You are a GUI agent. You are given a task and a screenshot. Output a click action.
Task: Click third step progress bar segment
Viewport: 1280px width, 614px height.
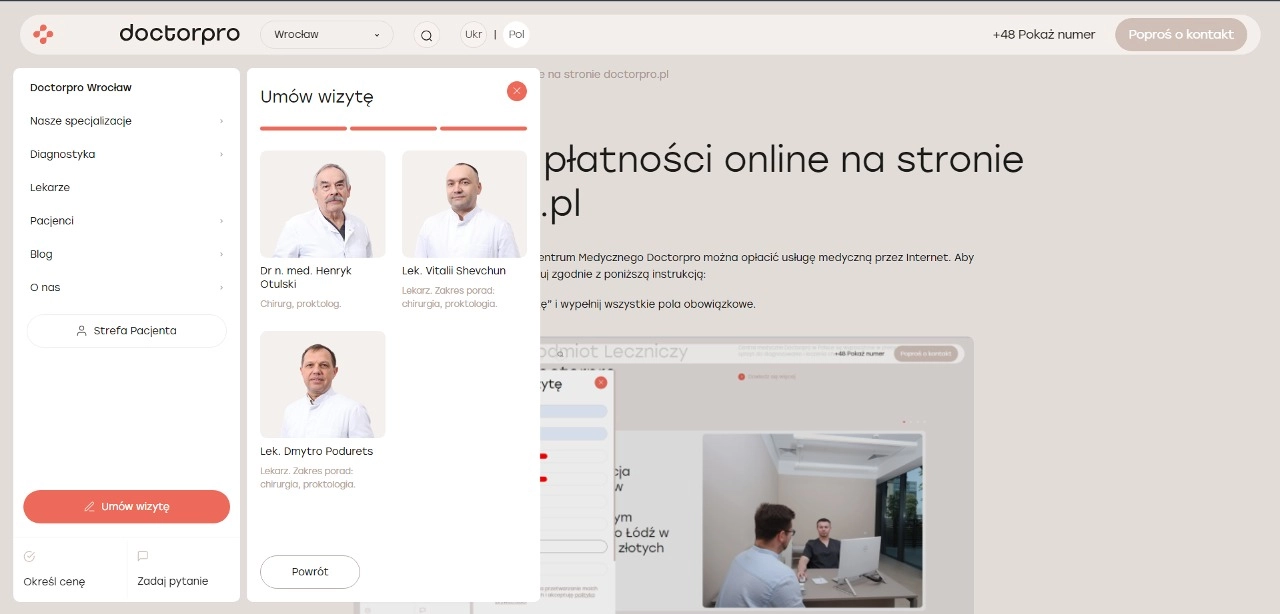483,128
